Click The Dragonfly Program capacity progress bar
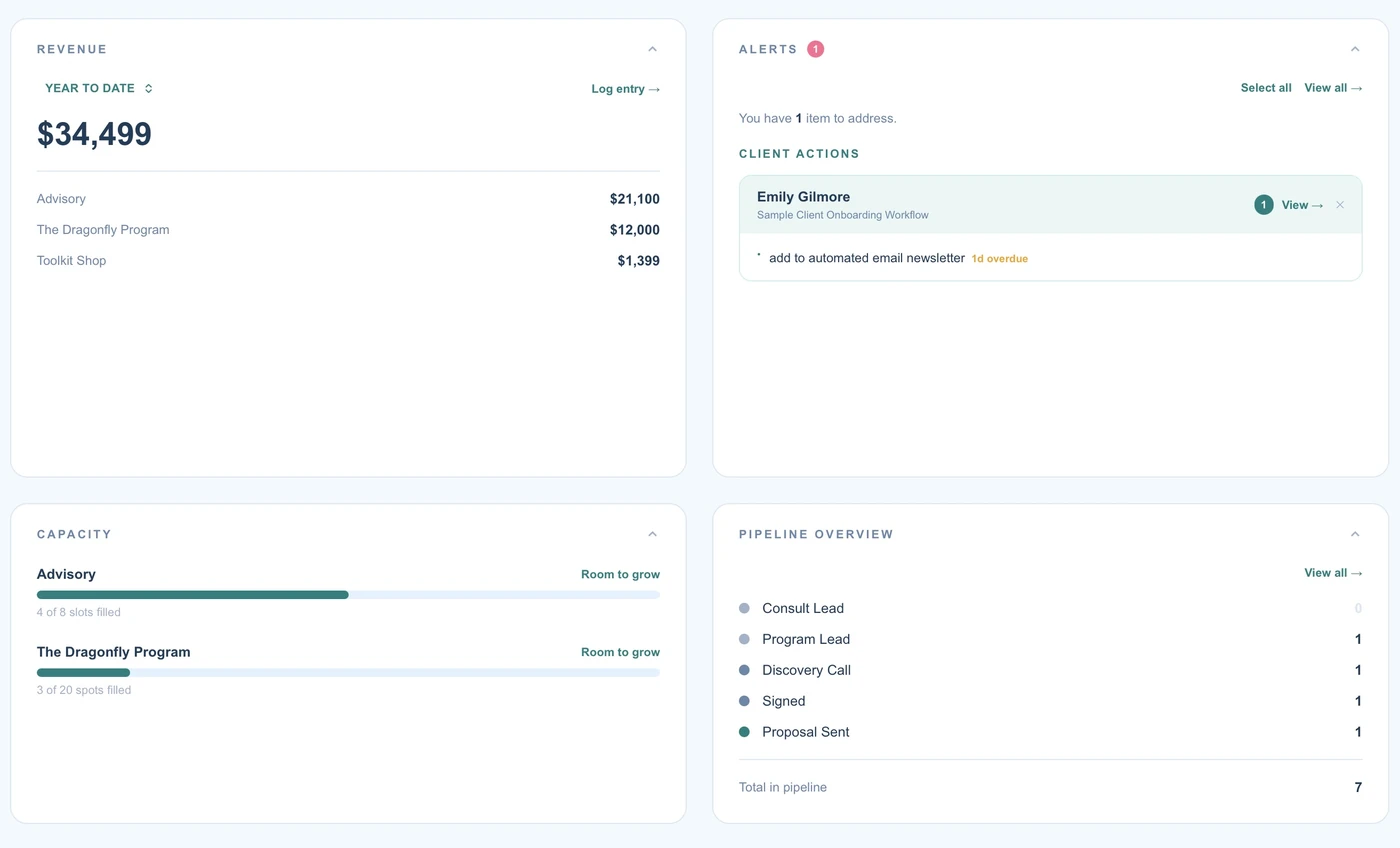This screenshot has width=1400, height=848. point(348,673)
